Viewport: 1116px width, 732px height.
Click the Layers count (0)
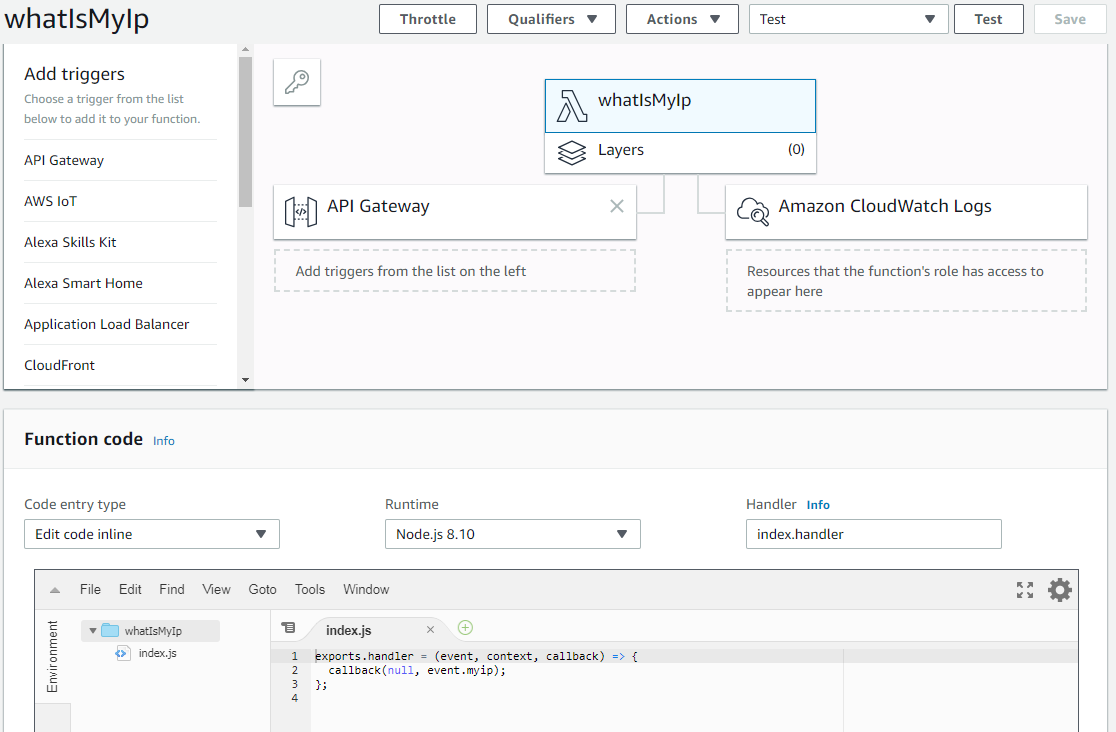796,150
